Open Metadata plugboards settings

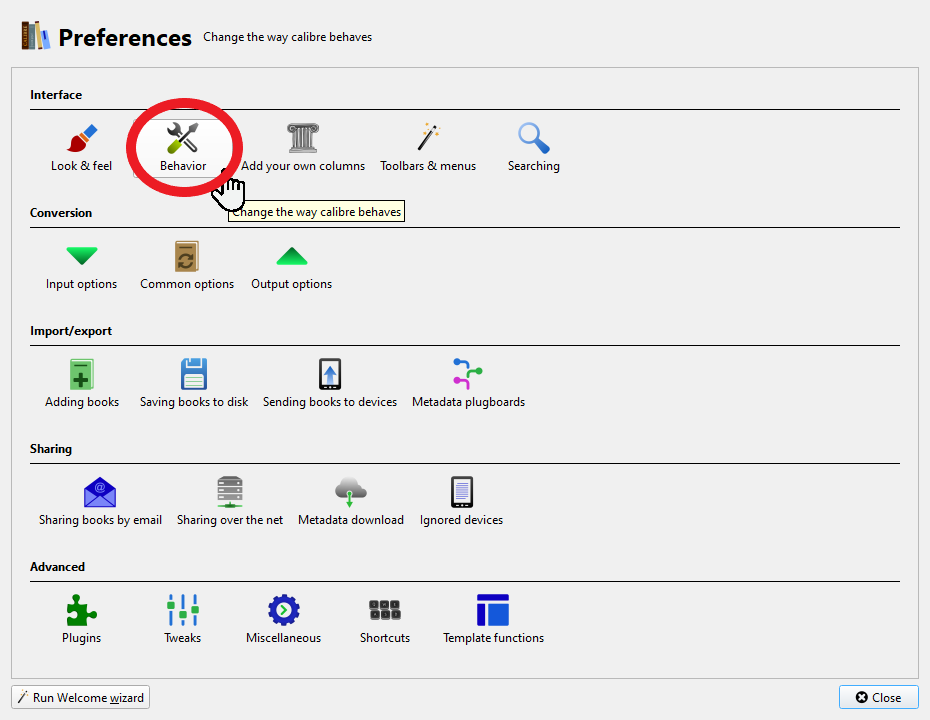pos(468,384)
